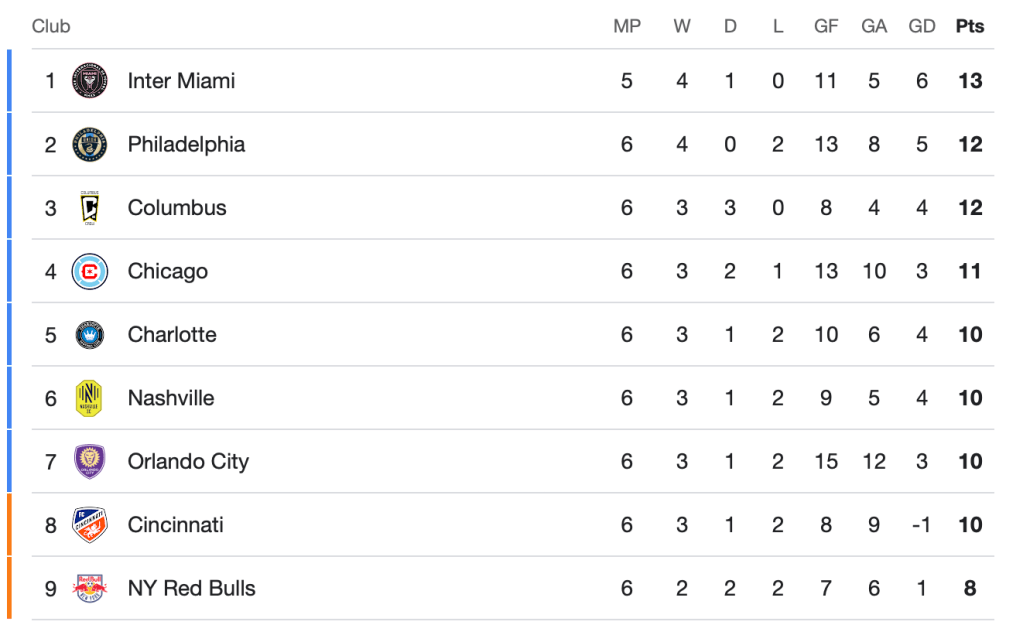Click the MP column header

627,26
